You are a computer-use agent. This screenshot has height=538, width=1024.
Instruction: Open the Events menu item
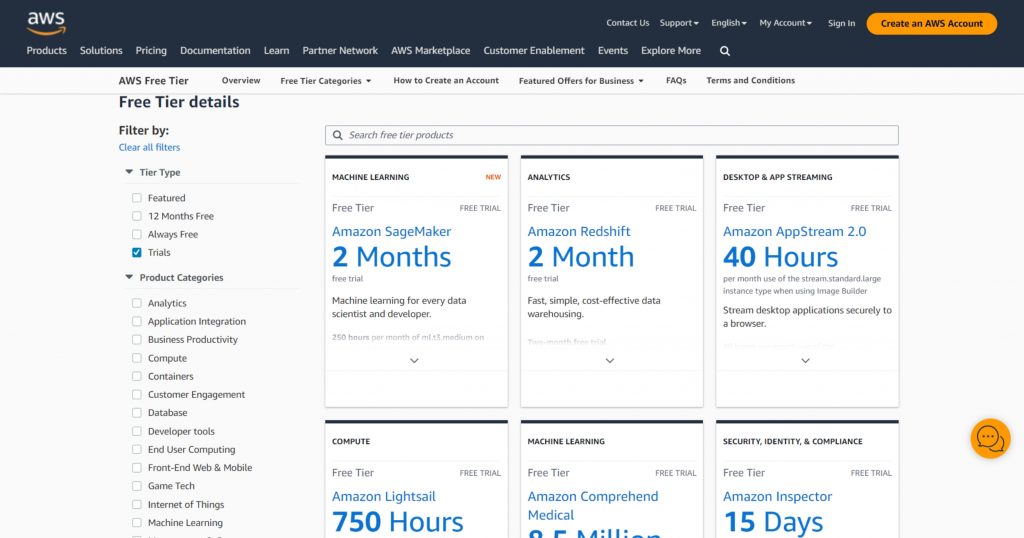(613, 50)
